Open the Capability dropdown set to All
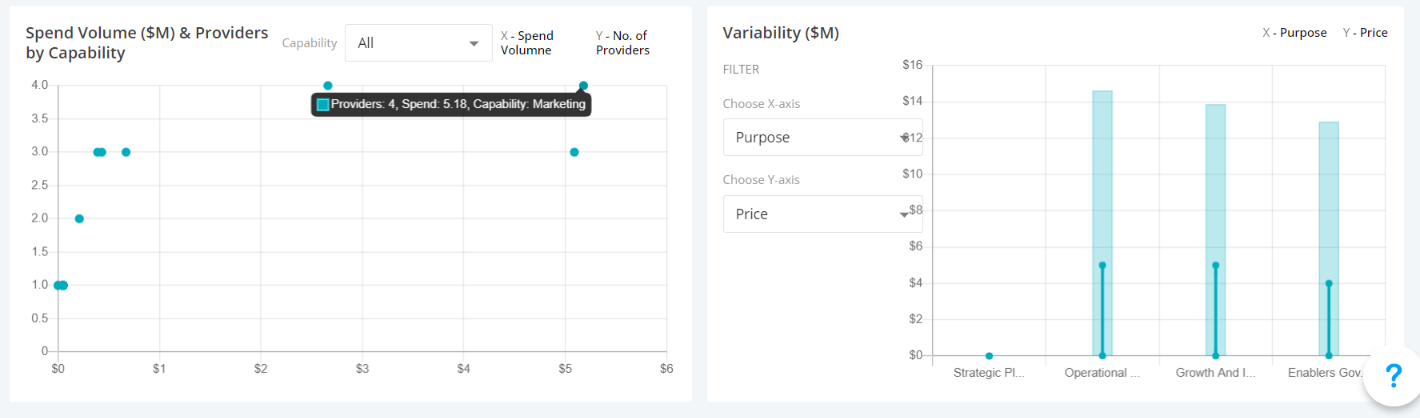 418,43
